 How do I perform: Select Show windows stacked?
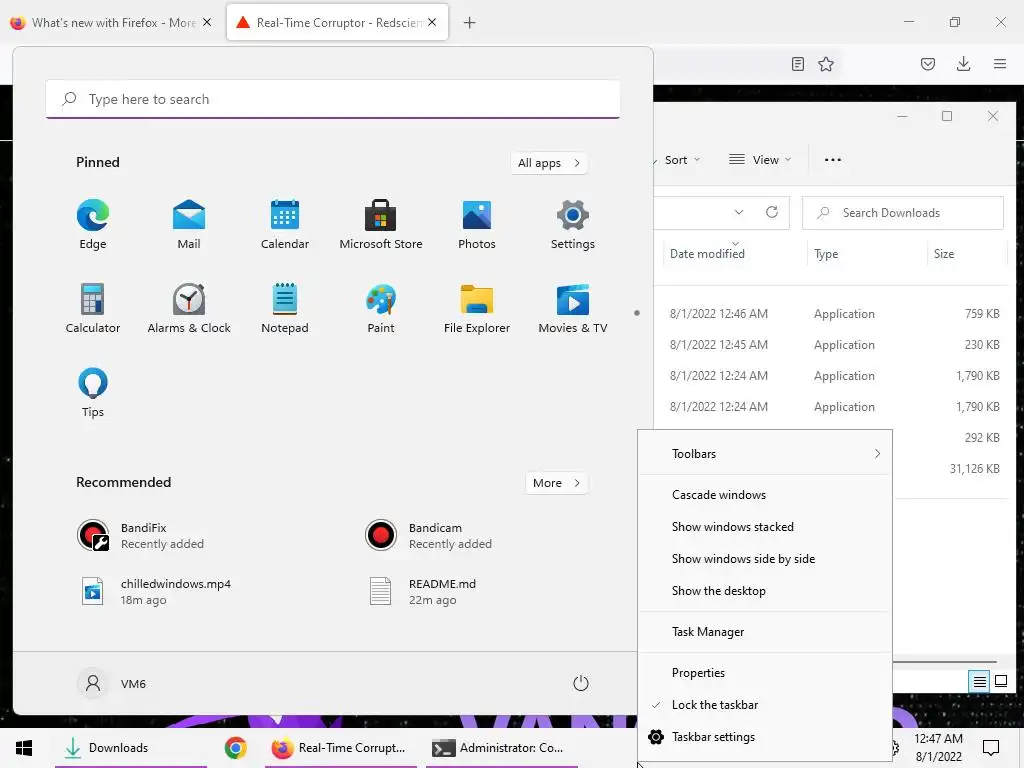765,527
